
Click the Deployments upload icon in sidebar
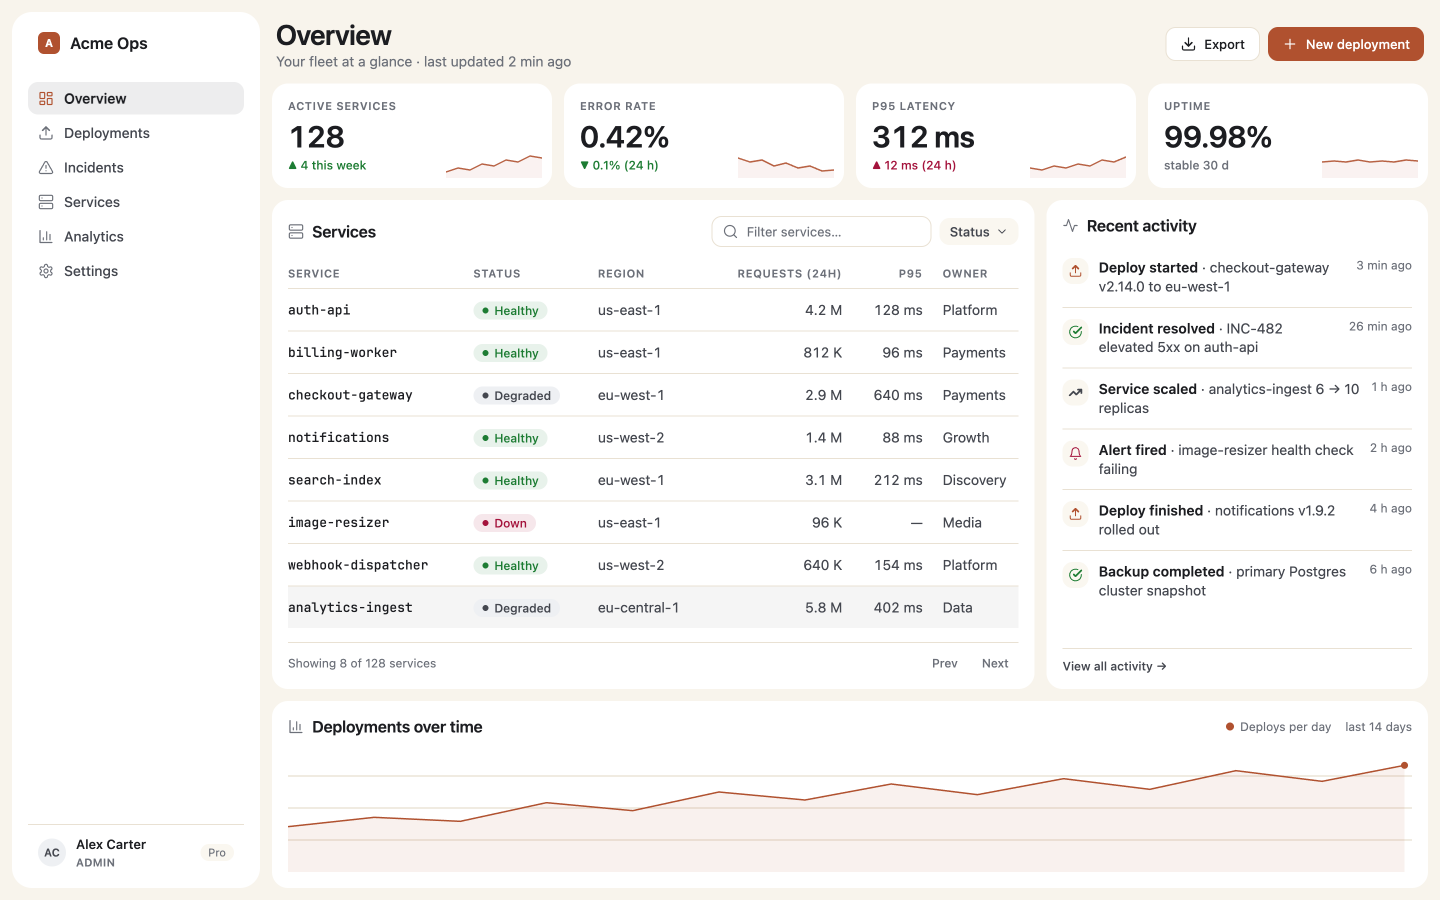point(46,133)
